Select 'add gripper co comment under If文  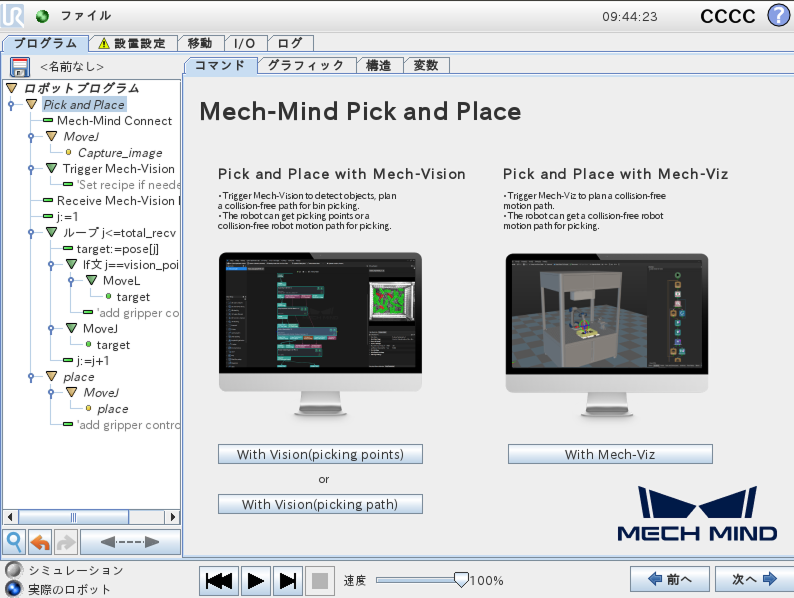pyautogui.click(x=132, y=312)
